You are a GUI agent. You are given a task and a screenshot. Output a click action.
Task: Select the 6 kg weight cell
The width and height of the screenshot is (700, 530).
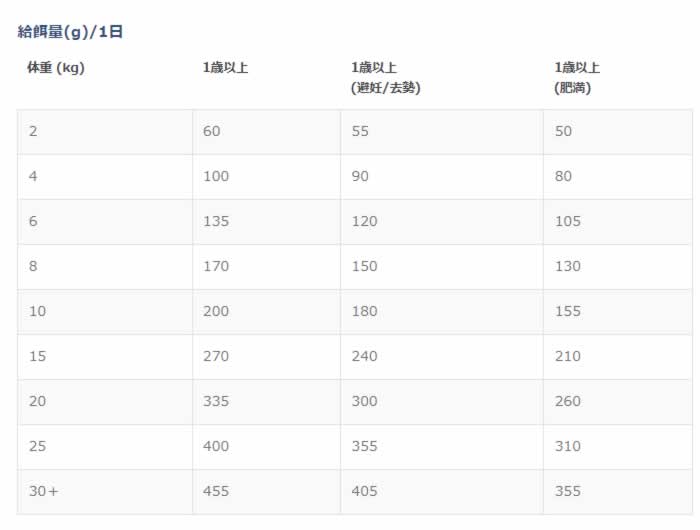tap(33, 221)
